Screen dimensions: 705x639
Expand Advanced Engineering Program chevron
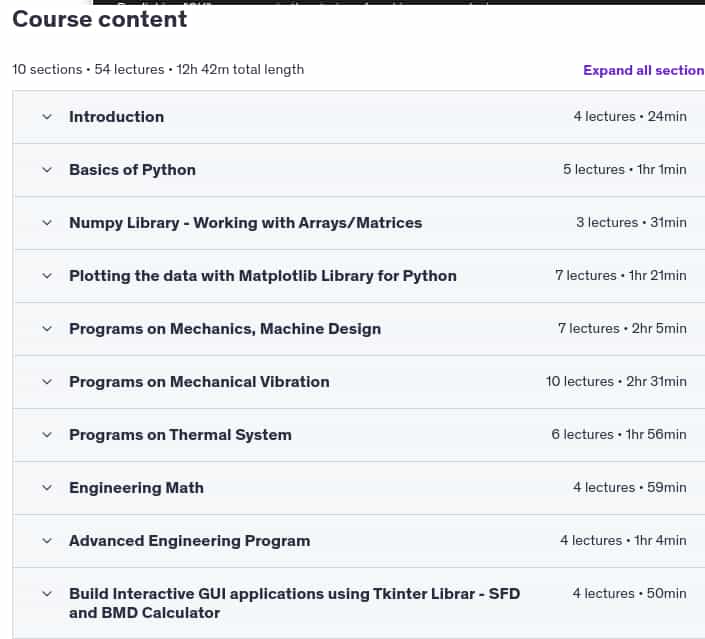(x=47, y=541)
